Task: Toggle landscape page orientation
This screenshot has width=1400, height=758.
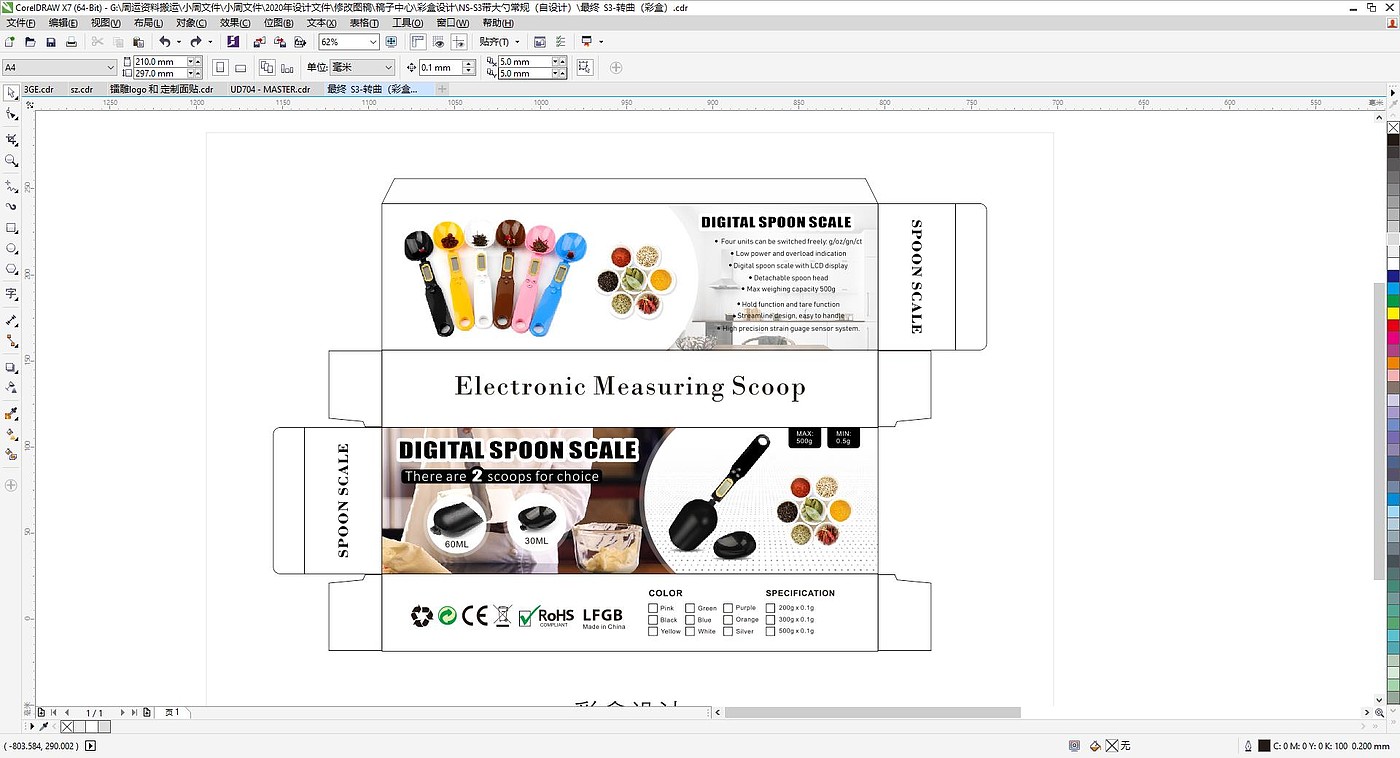Action: [240, 68]
